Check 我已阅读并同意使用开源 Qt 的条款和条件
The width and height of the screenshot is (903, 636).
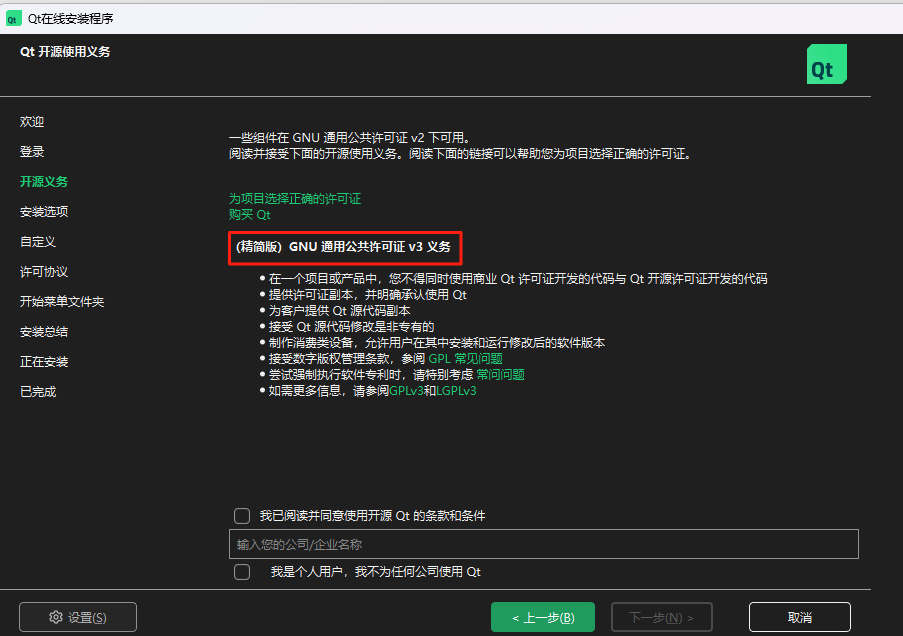click(x=242, y=516)
